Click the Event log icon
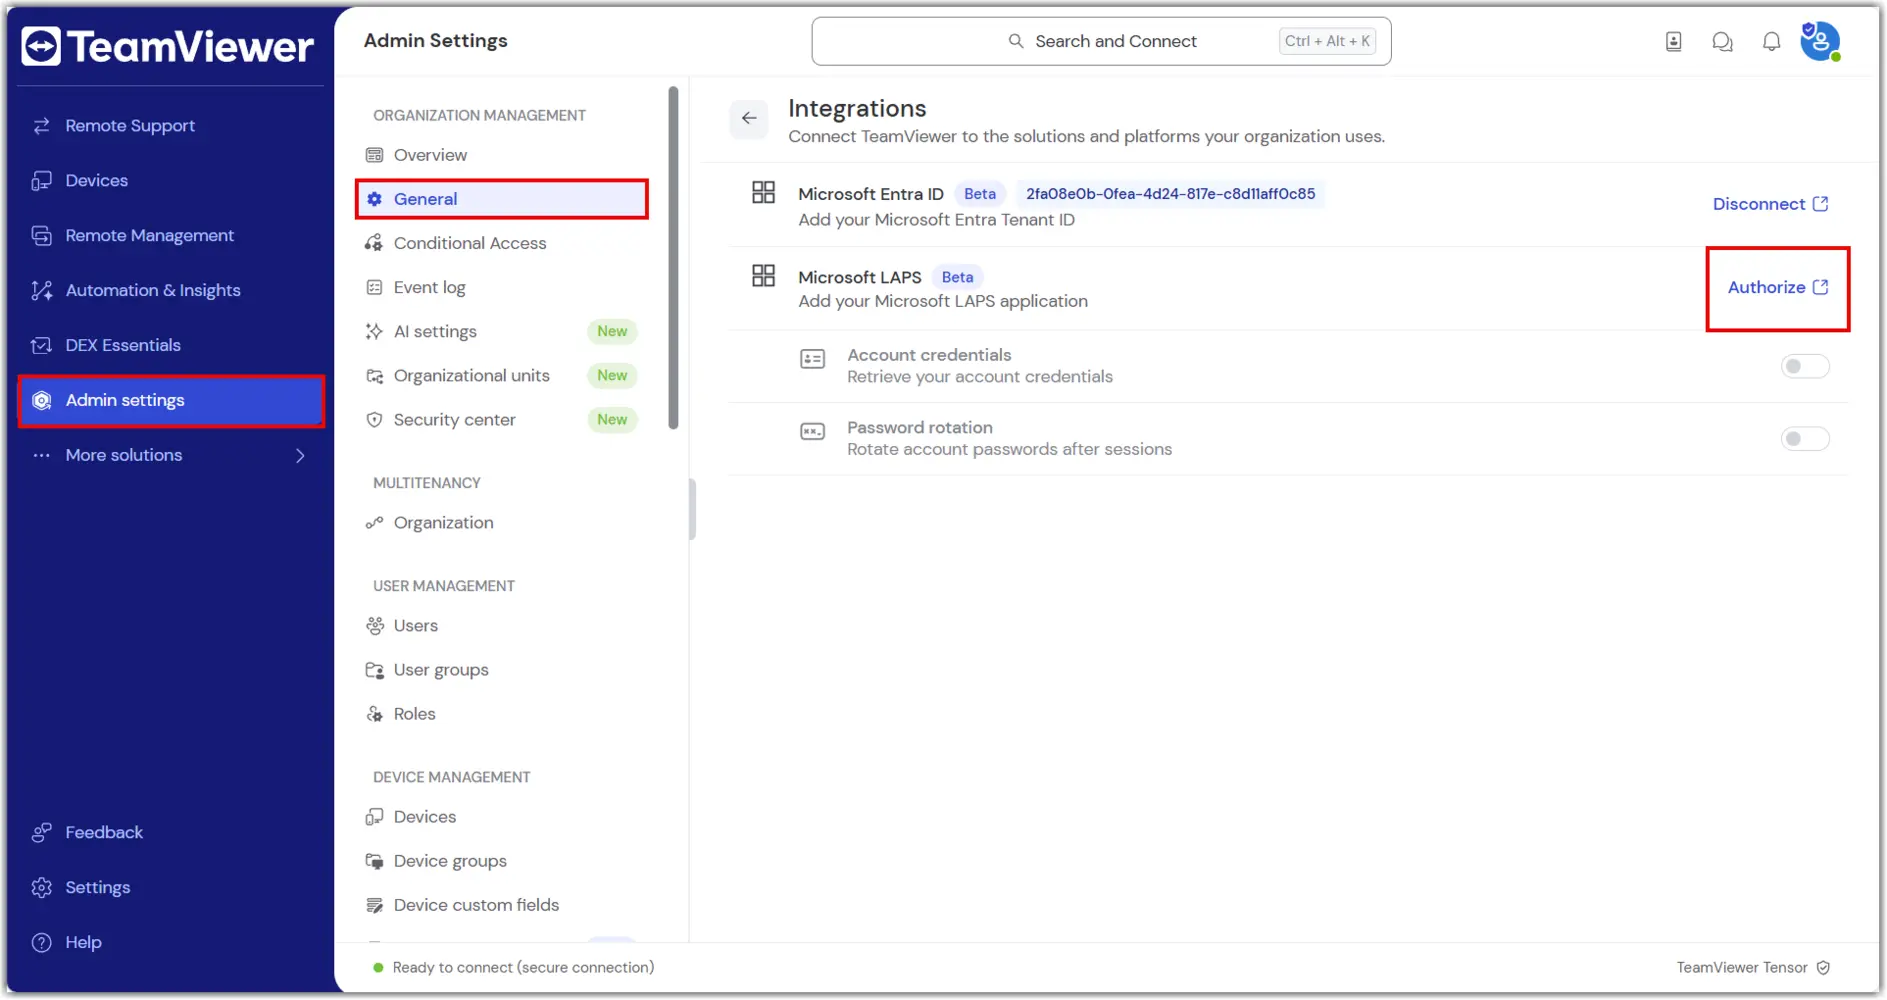This screenshot has height=1000, width=1887. 375,287
